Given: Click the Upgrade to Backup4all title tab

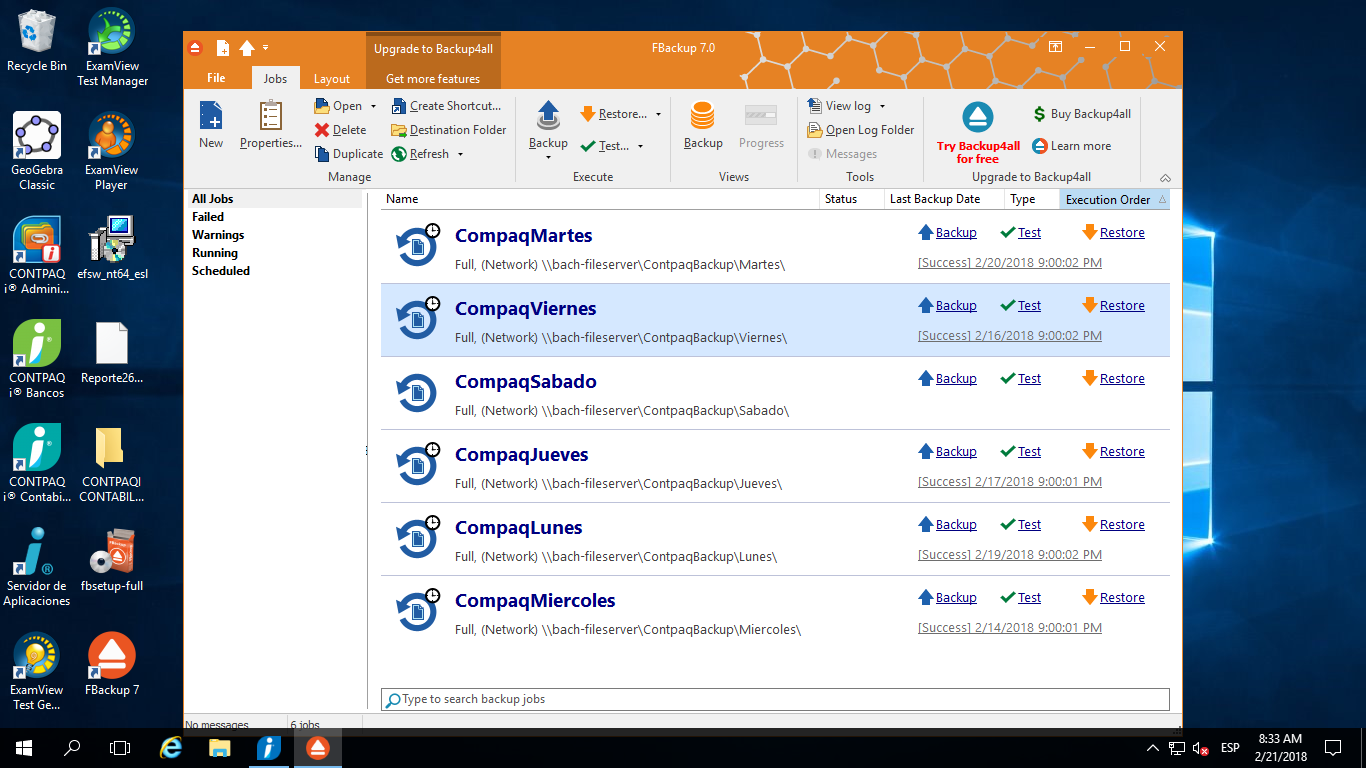Looking at the screenshot, I should [x=433, y=48].
